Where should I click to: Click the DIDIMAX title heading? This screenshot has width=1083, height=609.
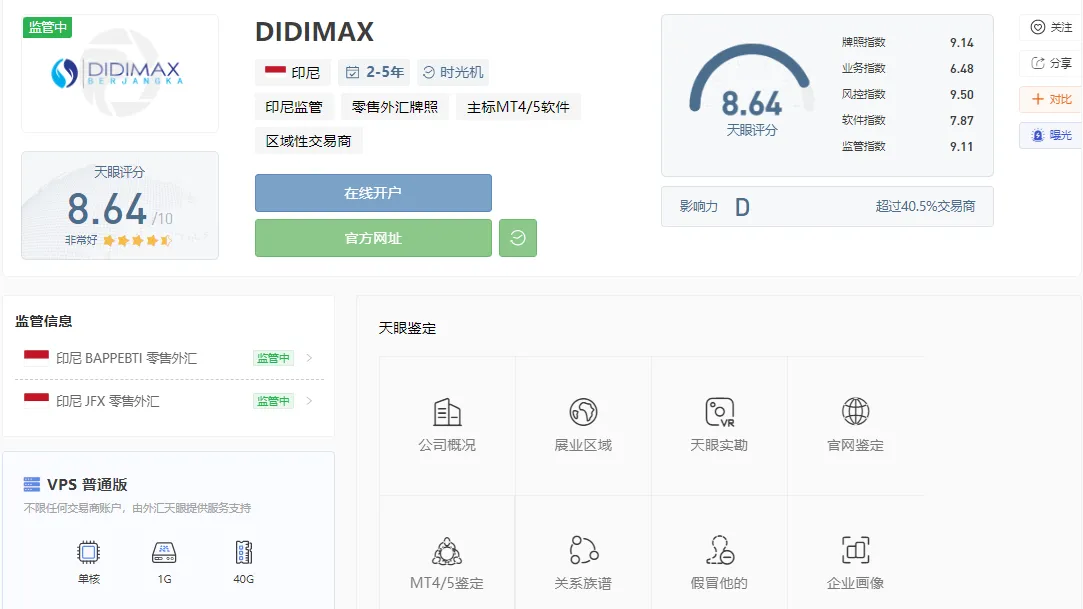click(314, 32)
